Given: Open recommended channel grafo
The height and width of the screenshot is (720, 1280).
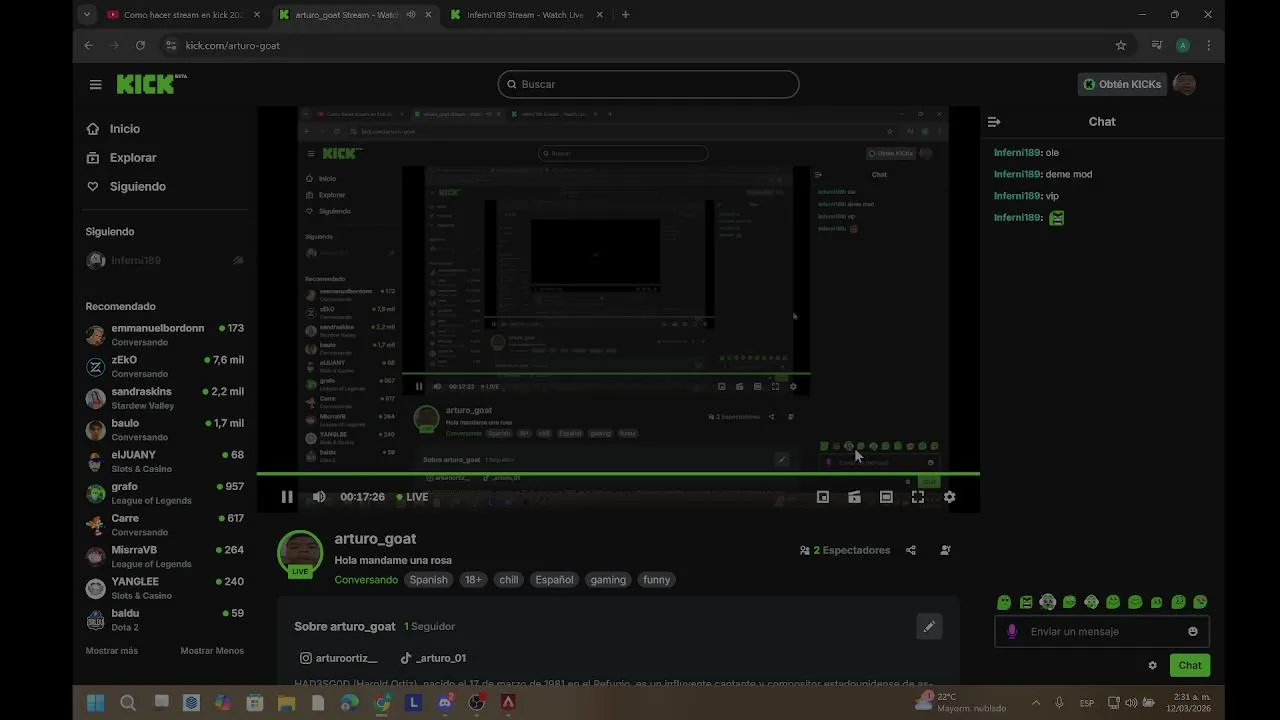Looking at the screenshot, I should pyautogui.click(x=165, y=493).
